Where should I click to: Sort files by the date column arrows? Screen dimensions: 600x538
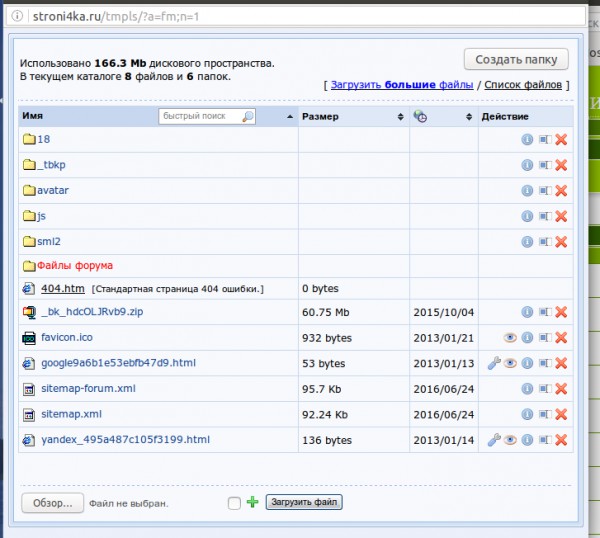click(x=469, y=117)
